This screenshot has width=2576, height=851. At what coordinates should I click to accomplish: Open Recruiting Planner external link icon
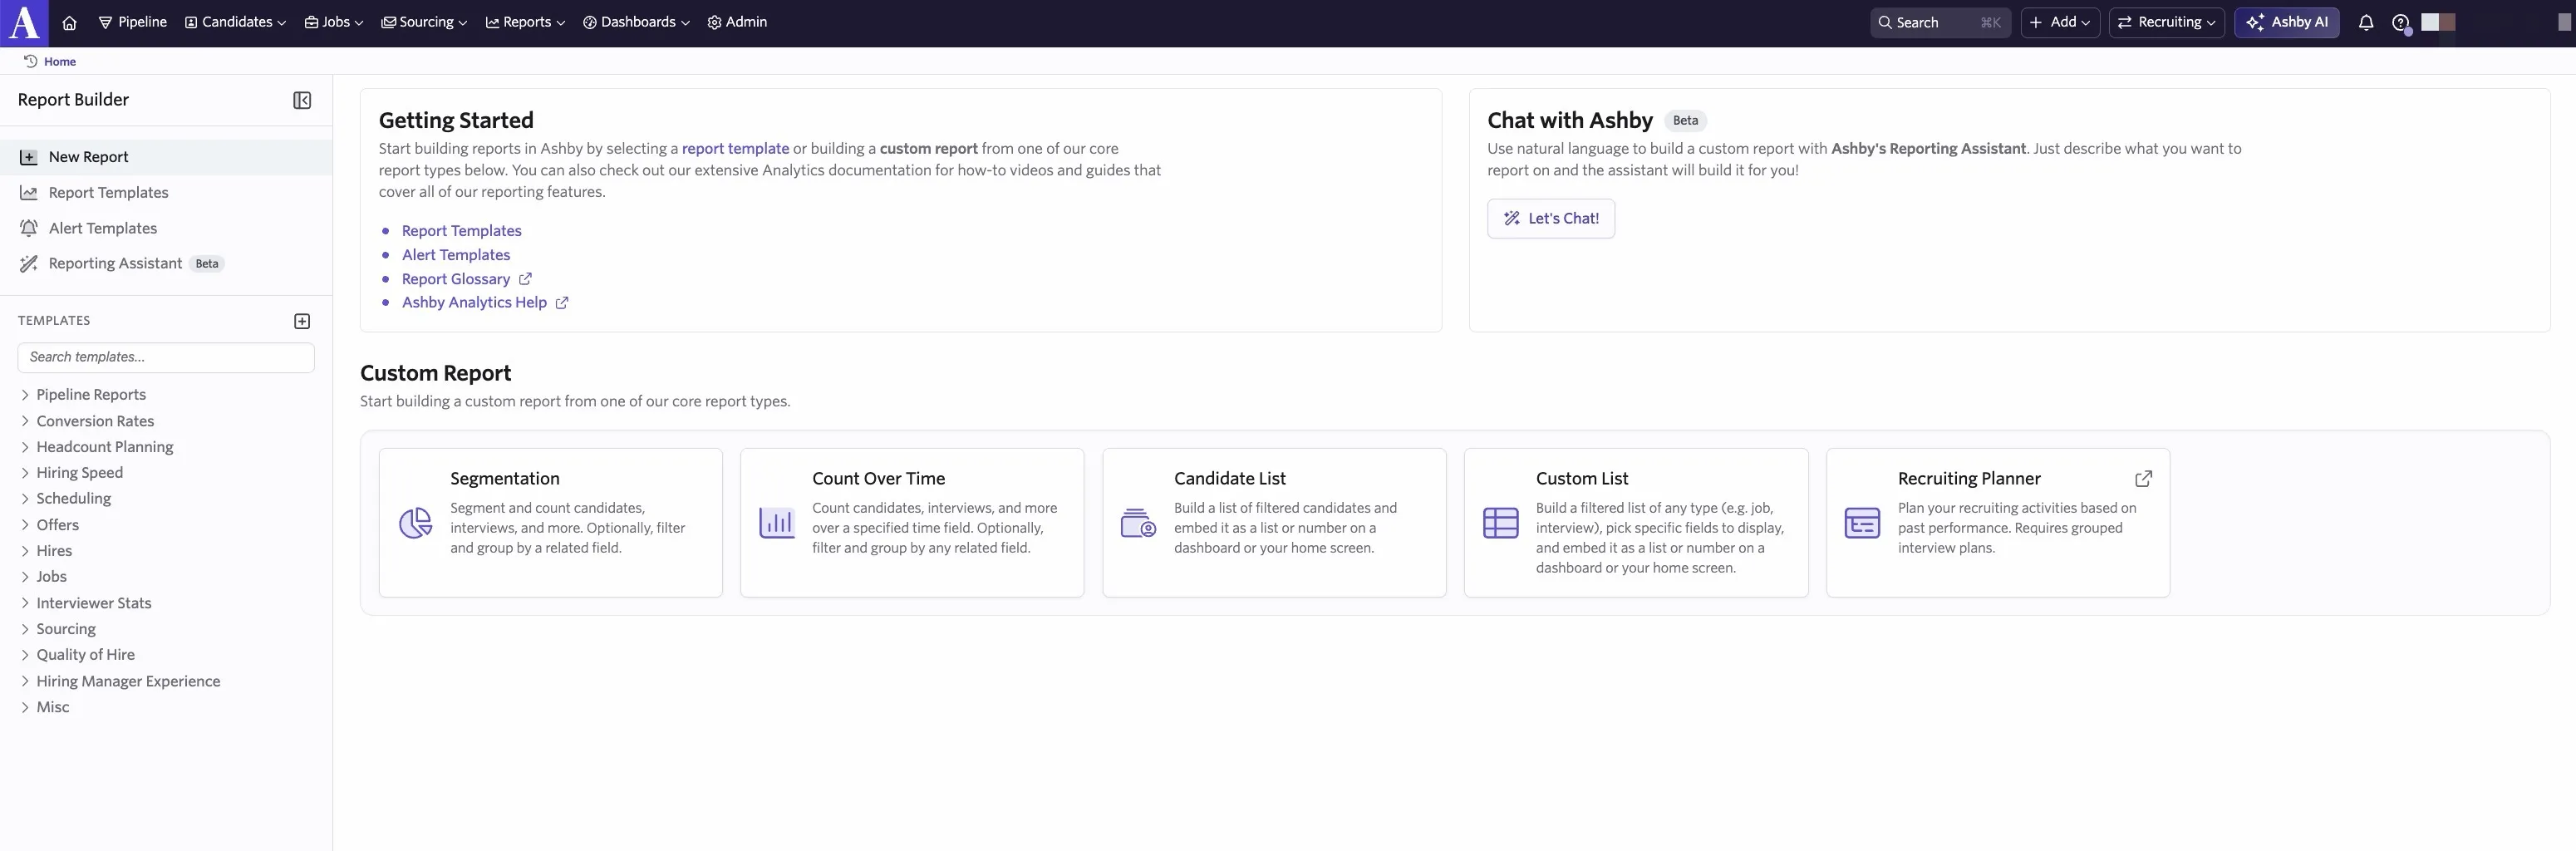point(2143,479)
